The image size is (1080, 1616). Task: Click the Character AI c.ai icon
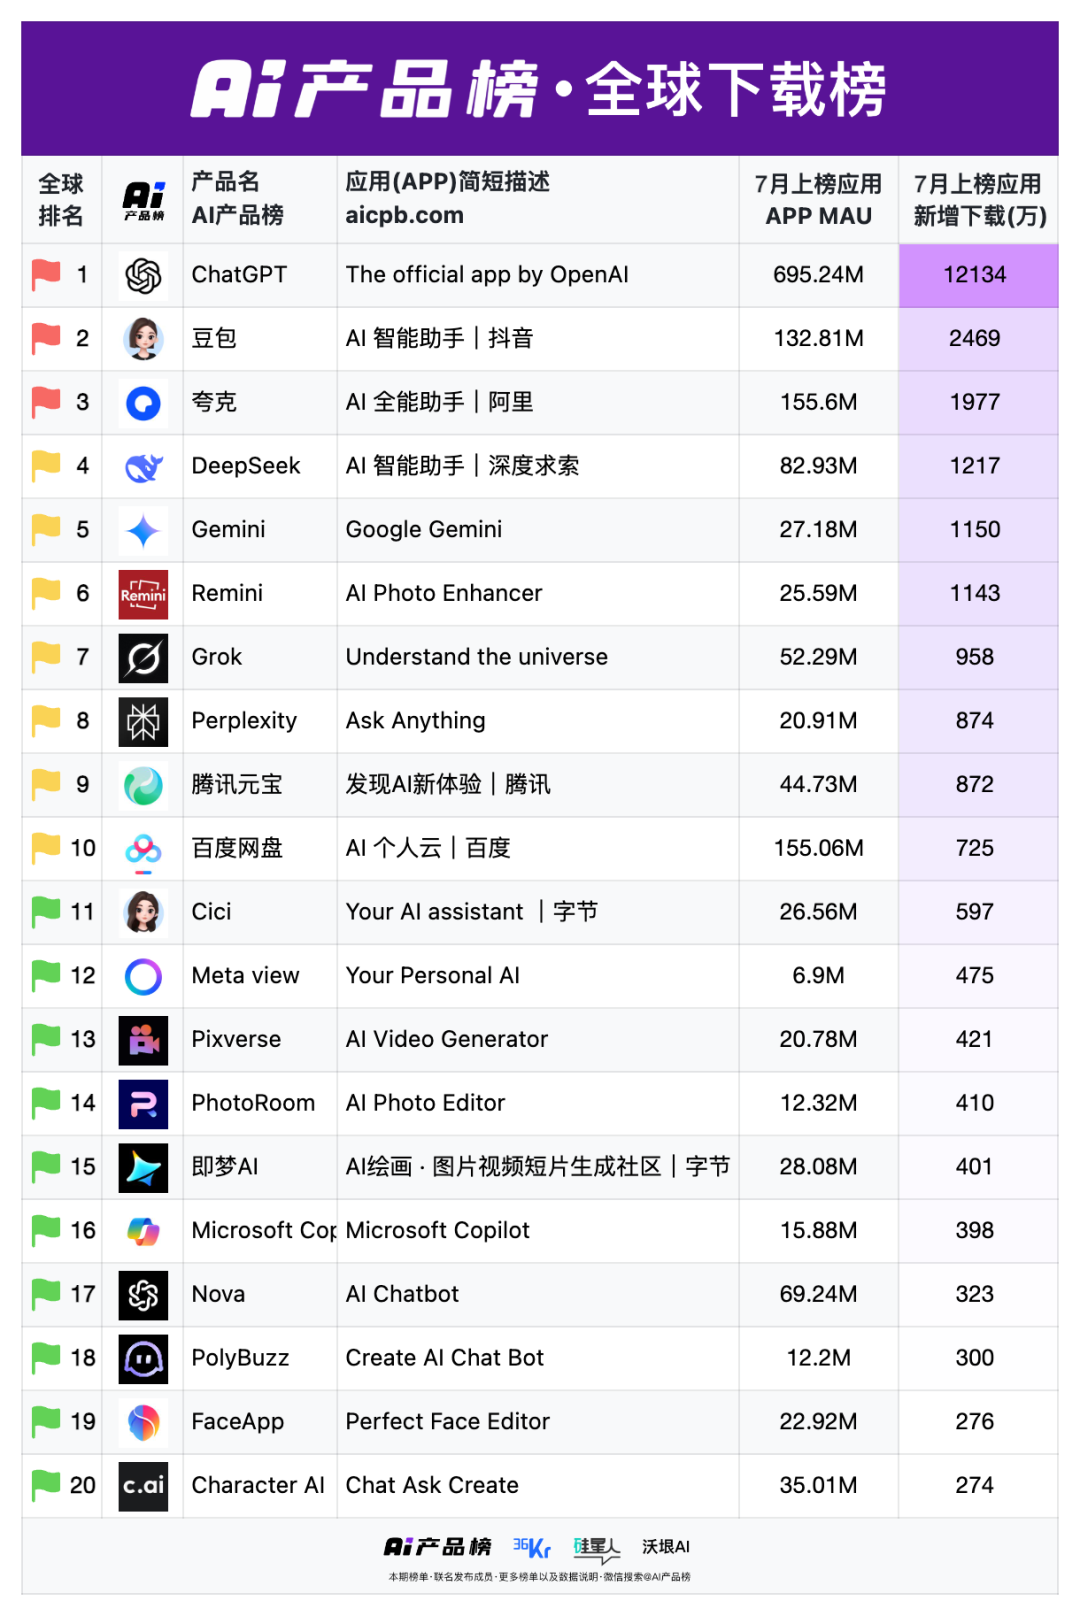143,1486
